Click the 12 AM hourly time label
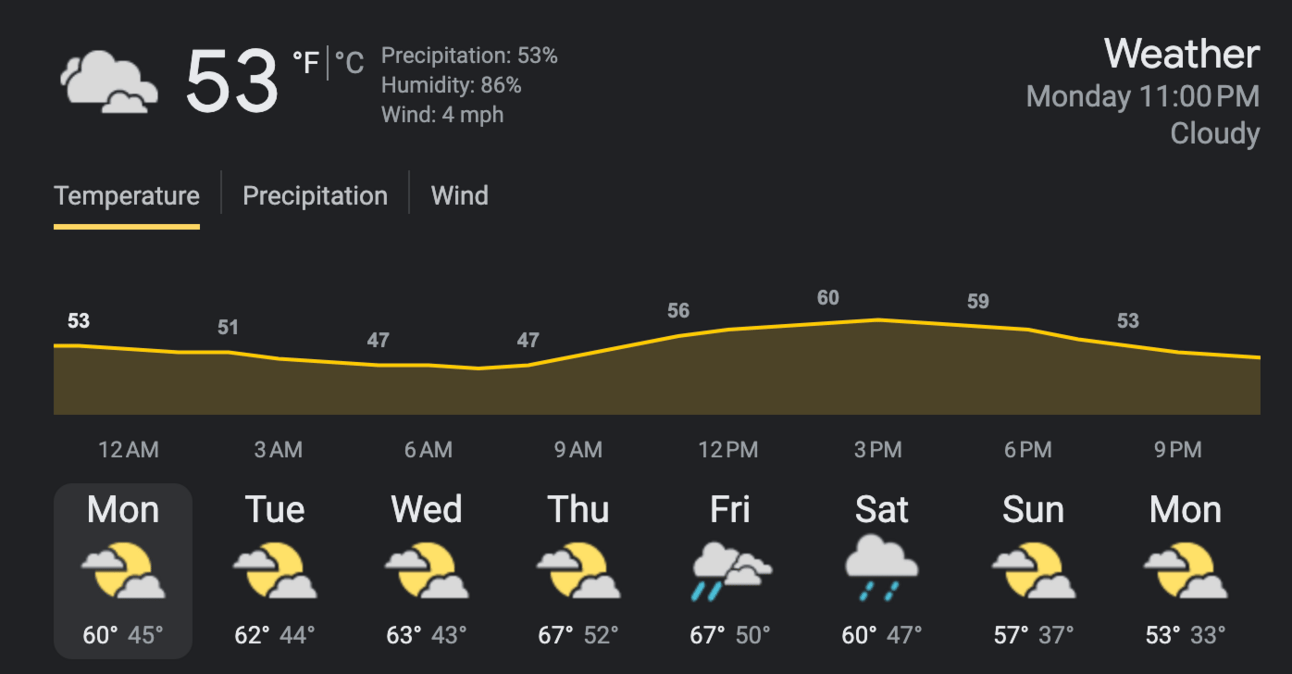Viewport: 1292px width, 674px height. 128,450
